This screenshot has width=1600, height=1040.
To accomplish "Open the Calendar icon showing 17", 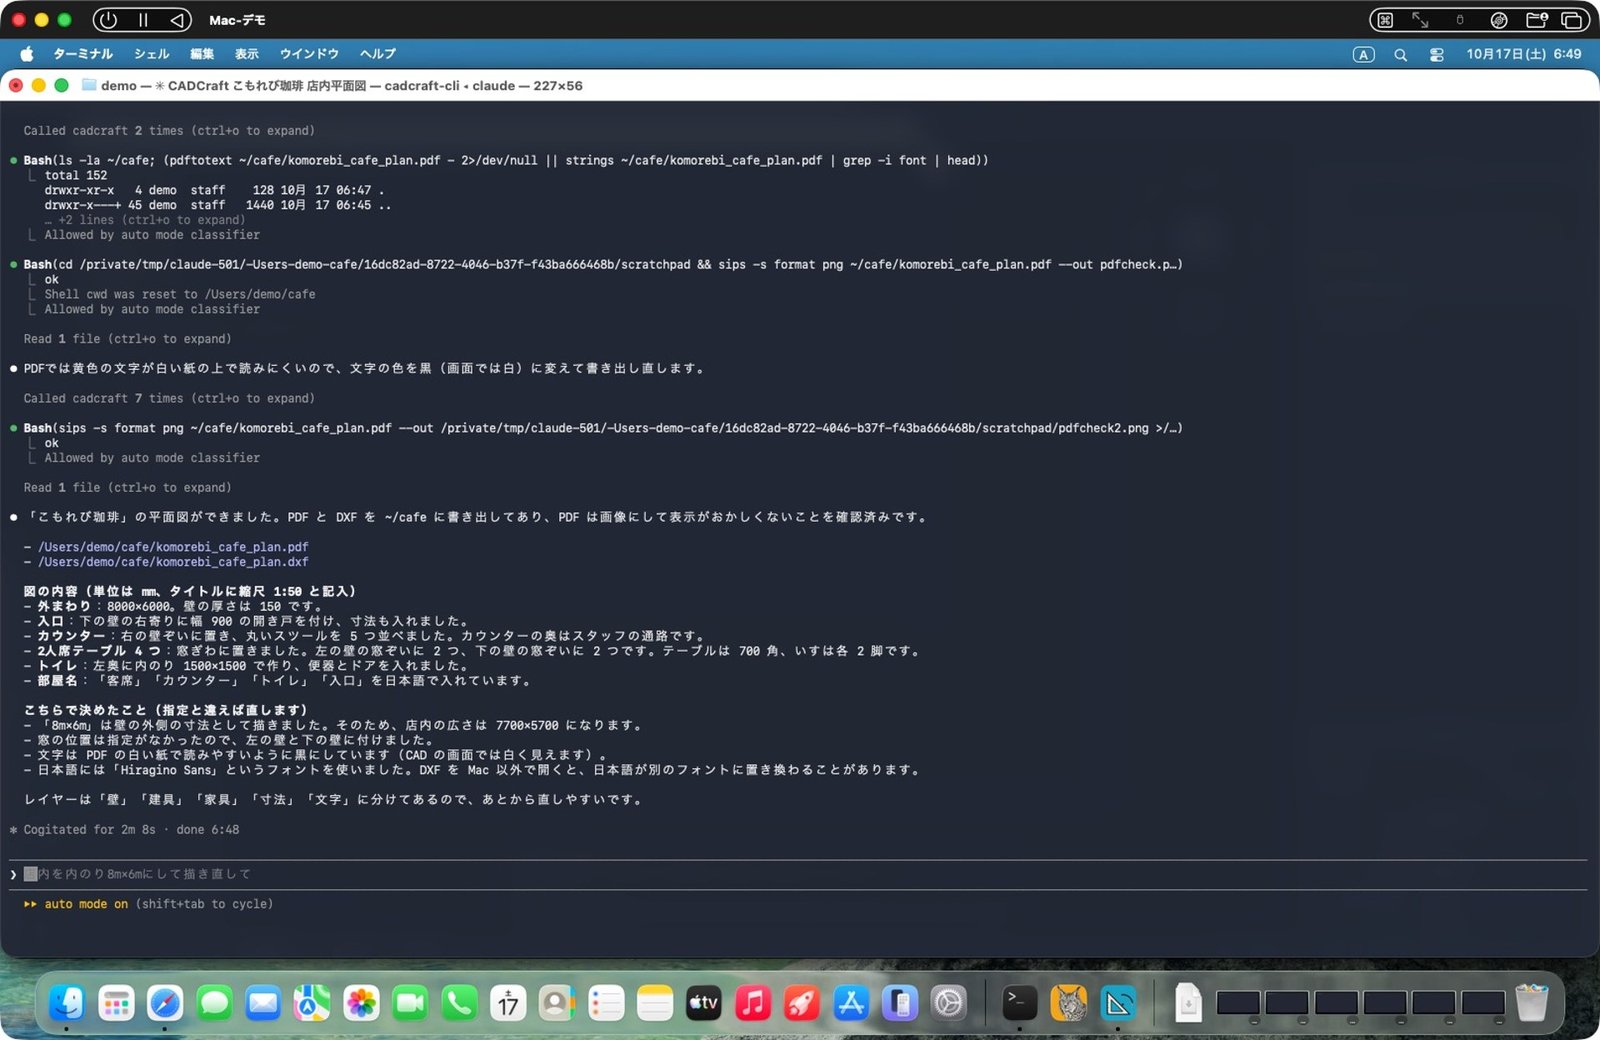I will coord(508,1003).
